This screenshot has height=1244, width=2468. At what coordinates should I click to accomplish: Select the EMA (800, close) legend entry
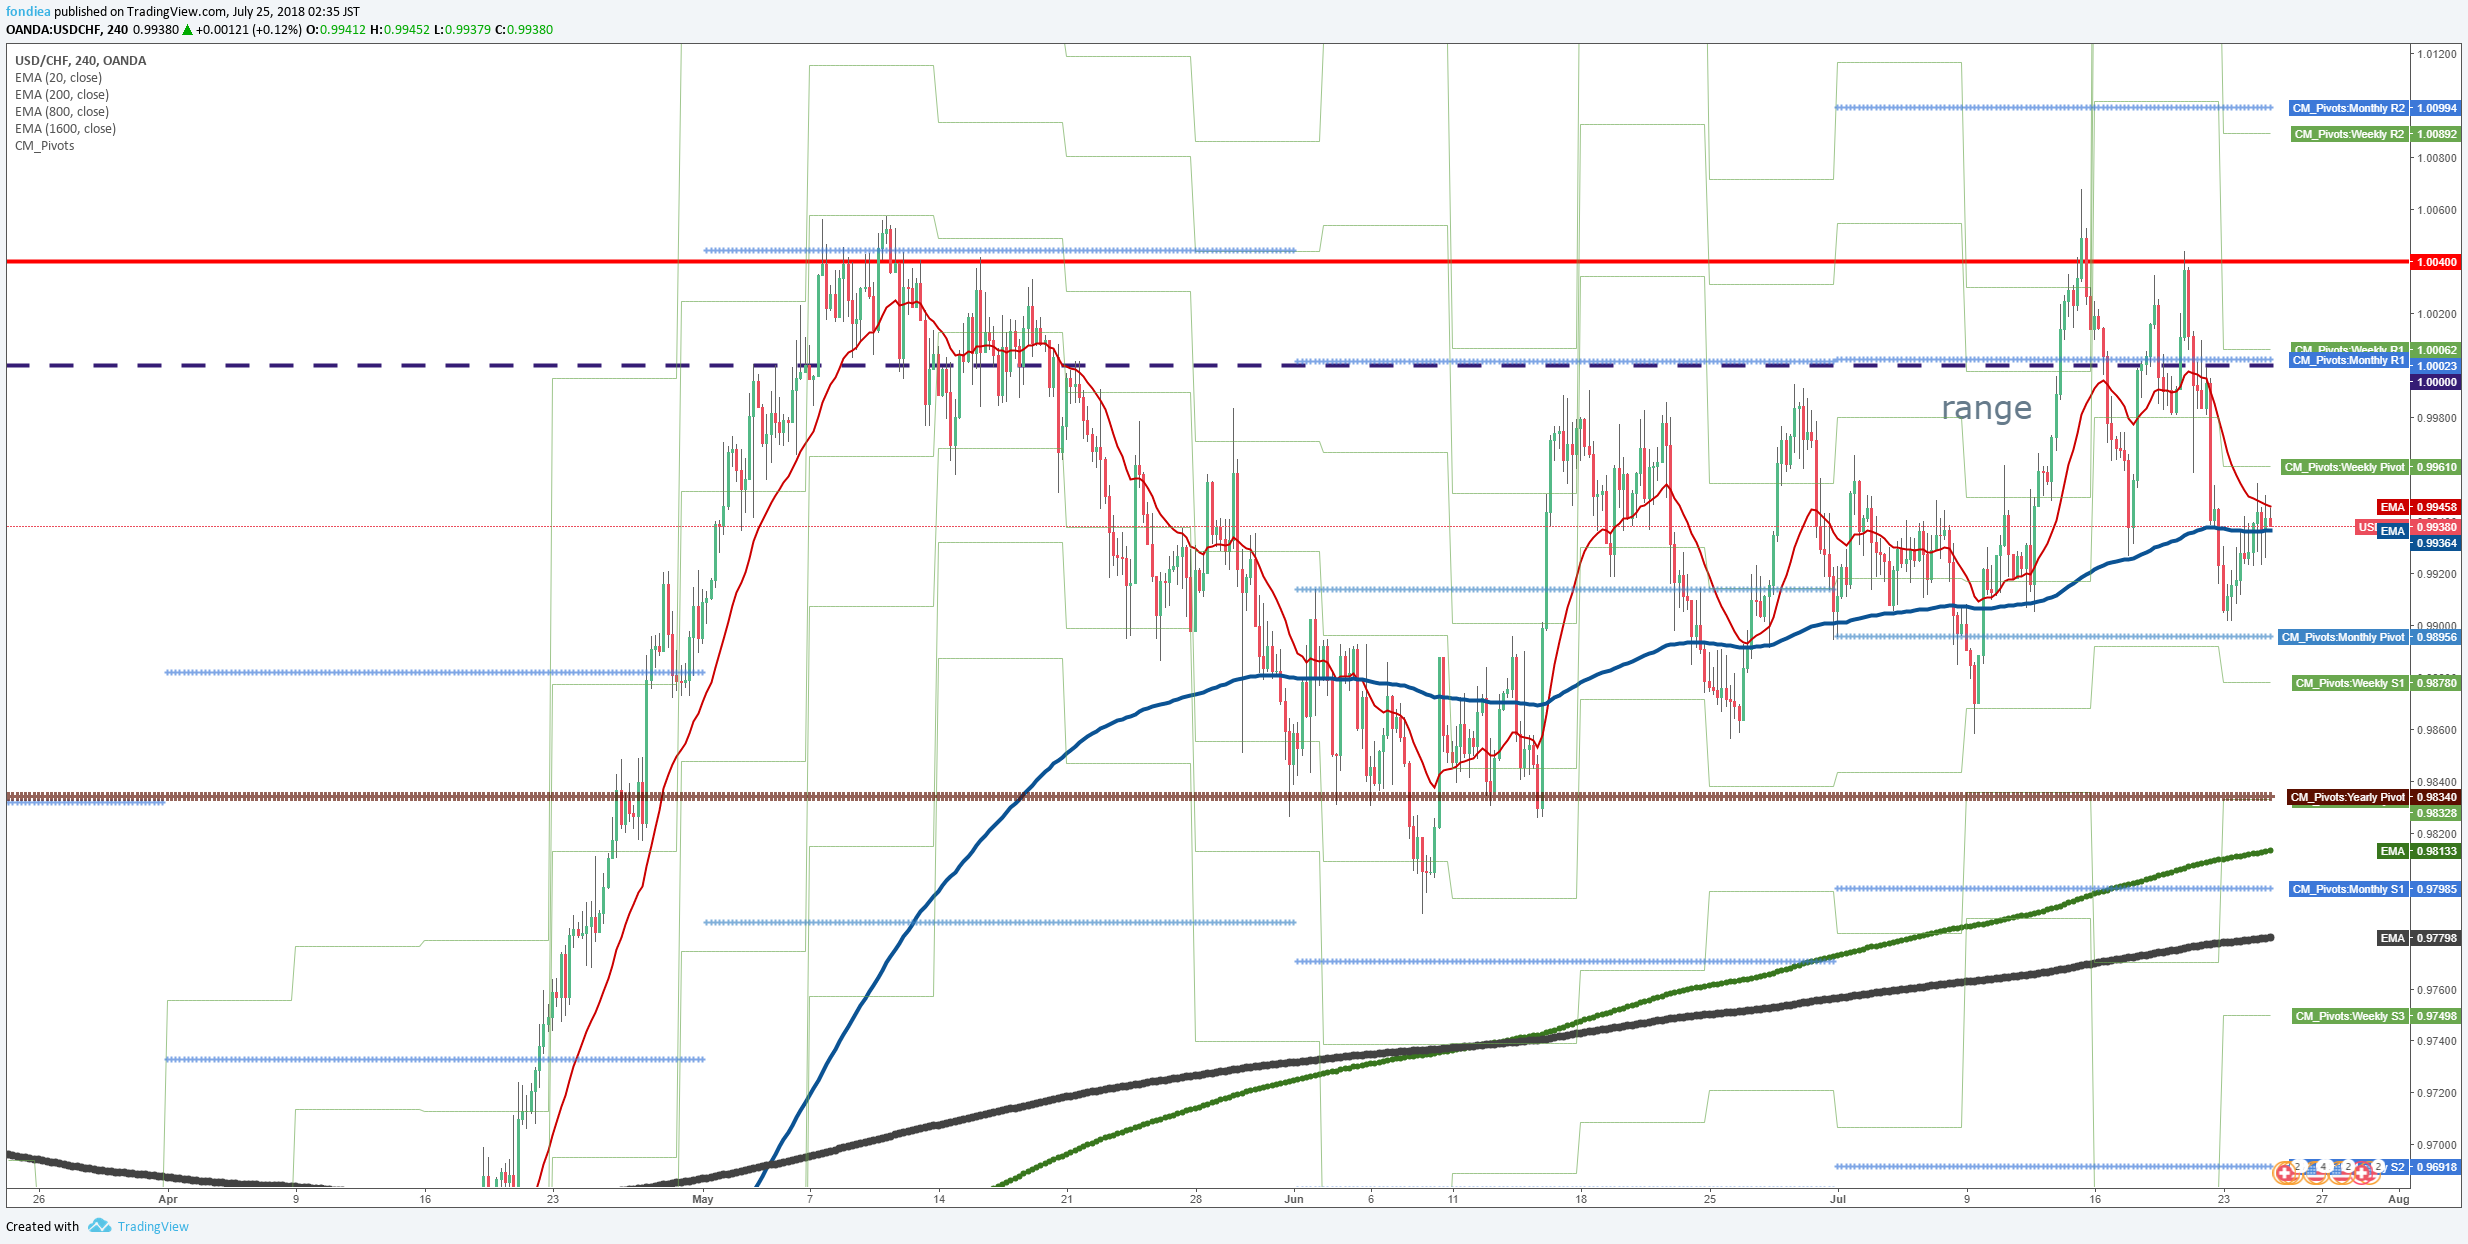(62, 112)
